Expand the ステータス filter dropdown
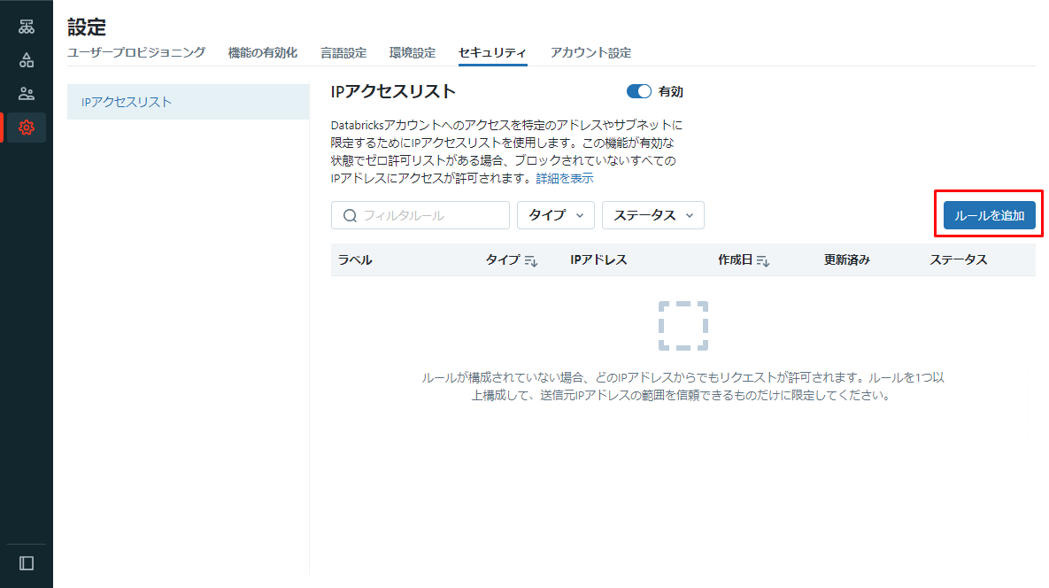The height and width of the screenshot is (588, 1049). 652,215
